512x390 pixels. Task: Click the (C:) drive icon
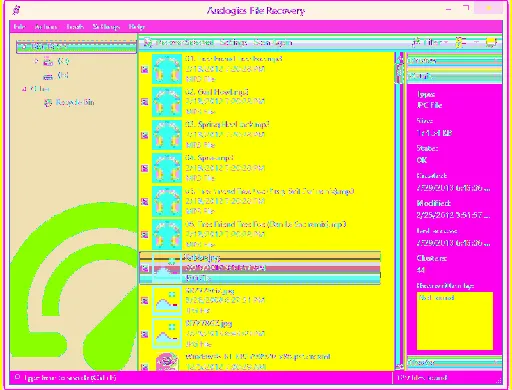(x=48, y=61)
